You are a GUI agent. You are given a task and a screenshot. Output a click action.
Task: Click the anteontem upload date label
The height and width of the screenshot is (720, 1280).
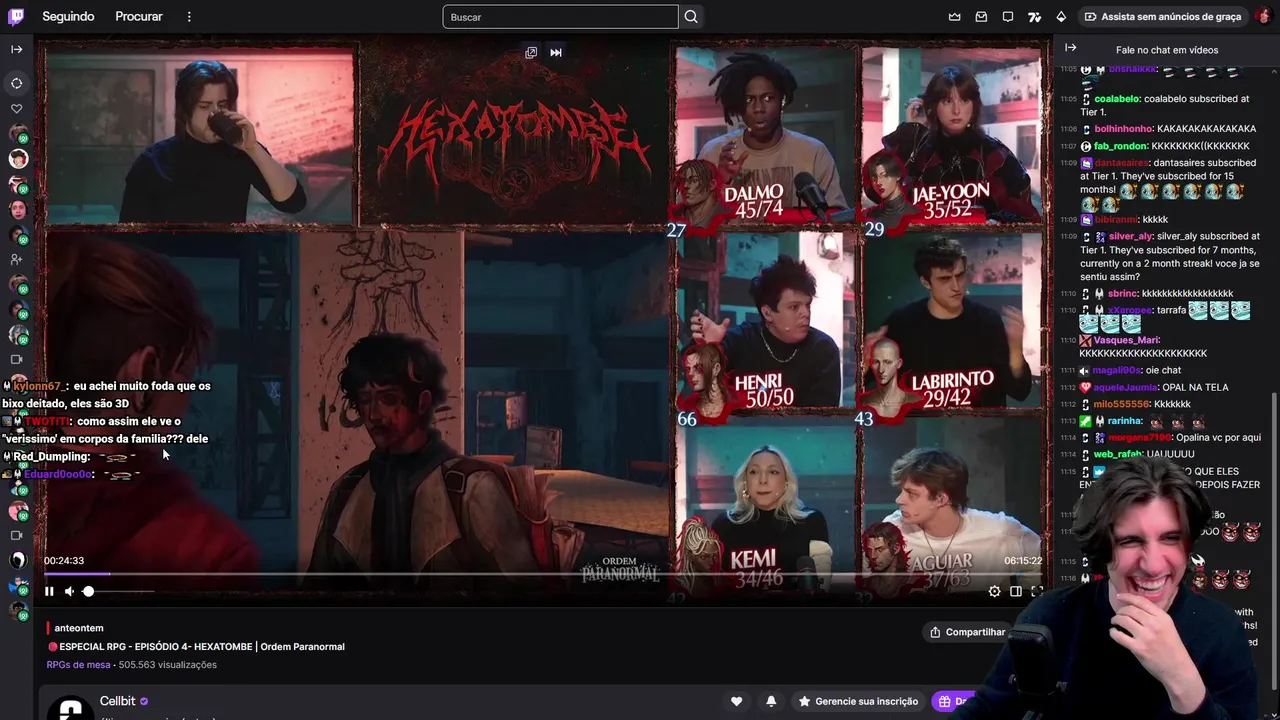[x=79, y=628]
